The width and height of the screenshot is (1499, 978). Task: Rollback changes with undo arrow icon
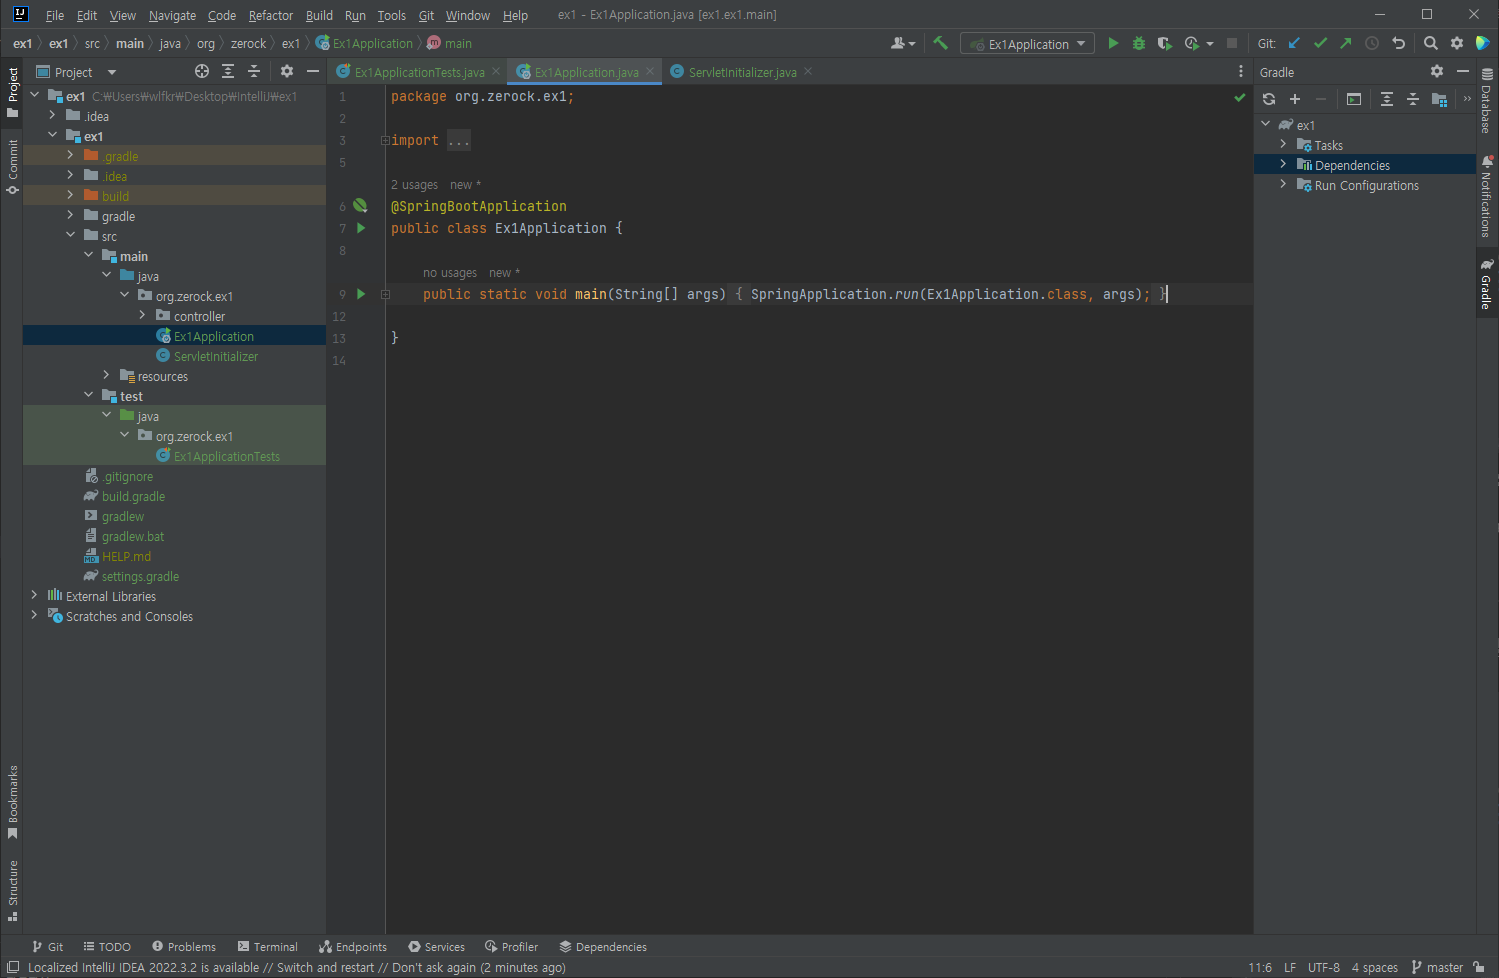pyautogui.click(x=1398, y=43)
